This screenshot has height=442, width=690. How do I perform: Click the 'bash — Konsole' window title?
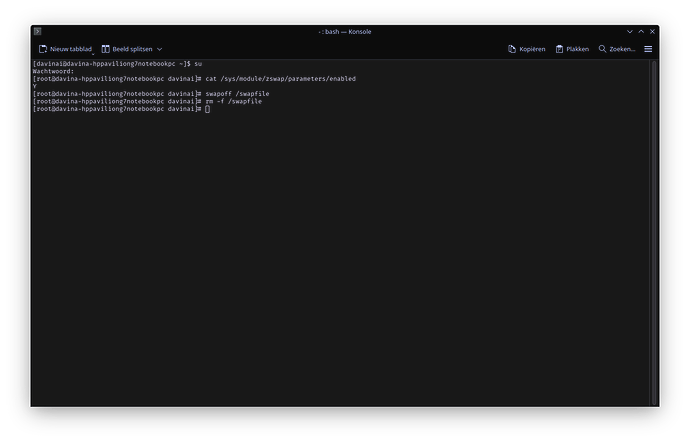pos(345,31)
